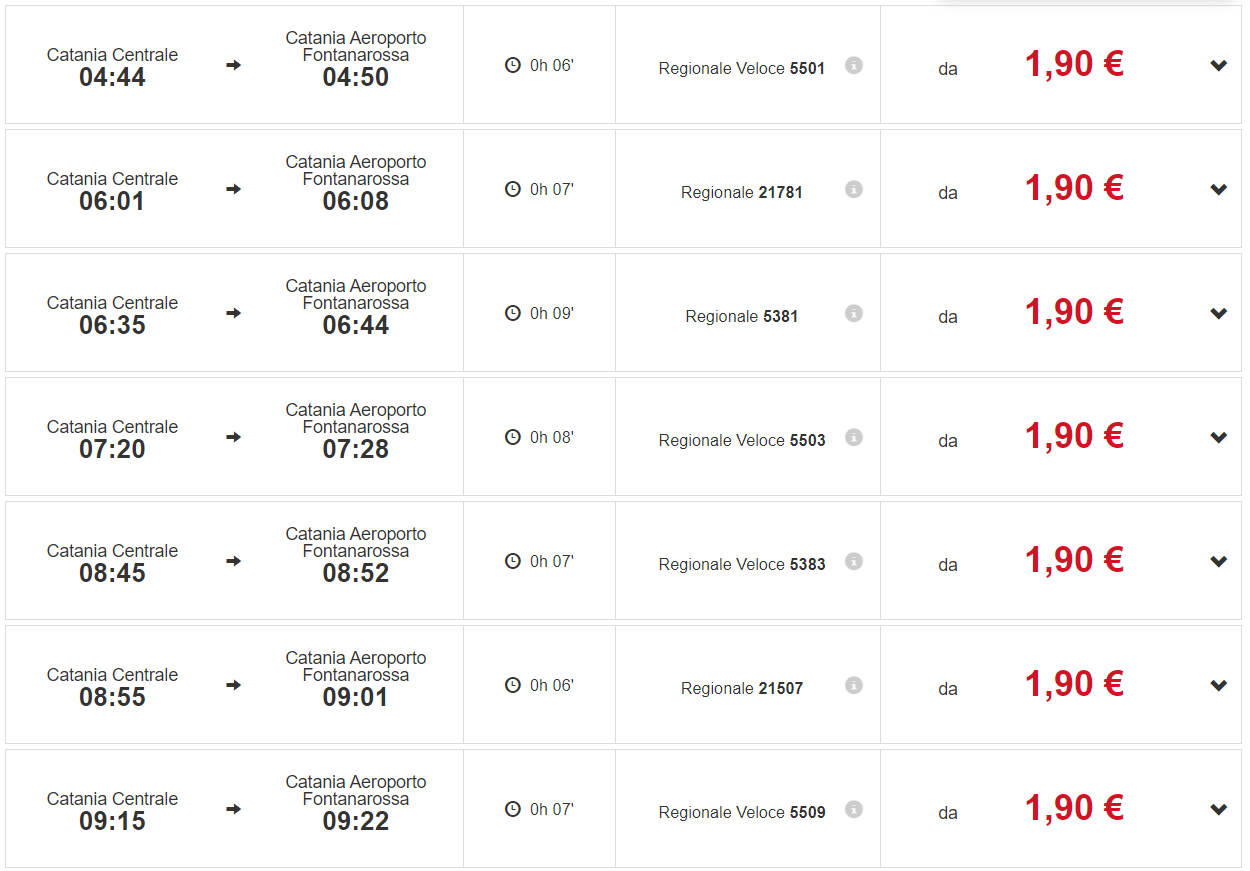The image size is (1250, 871).
Task: Expand the 08:55 train row chevron
Action: click(1218, 686)
